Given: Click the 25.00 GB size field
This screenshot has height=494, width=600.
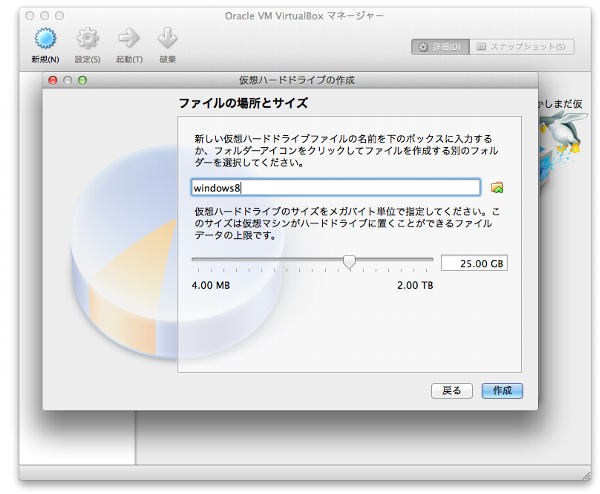Looking at the screenshot, I should point(474,263).
